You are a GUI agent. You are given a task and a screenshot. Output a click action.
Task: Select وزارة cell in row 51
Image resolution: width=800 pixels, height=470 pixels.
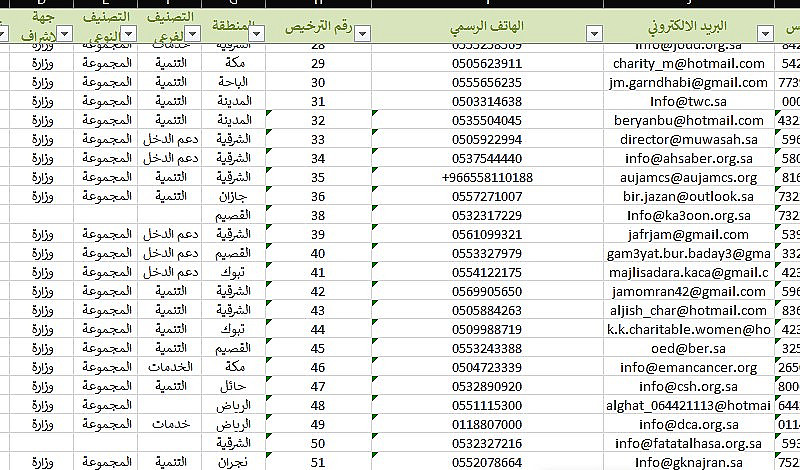point(42,462)
